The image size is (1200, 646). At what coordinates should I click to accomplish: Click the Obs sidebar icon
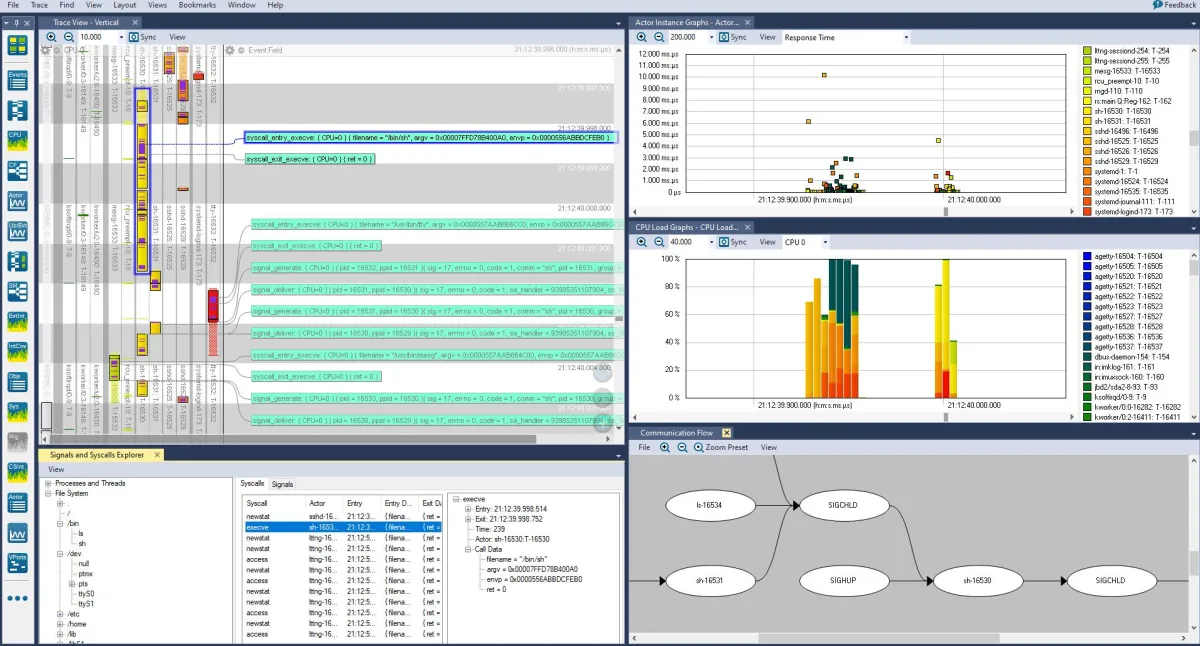coord(17,382)
